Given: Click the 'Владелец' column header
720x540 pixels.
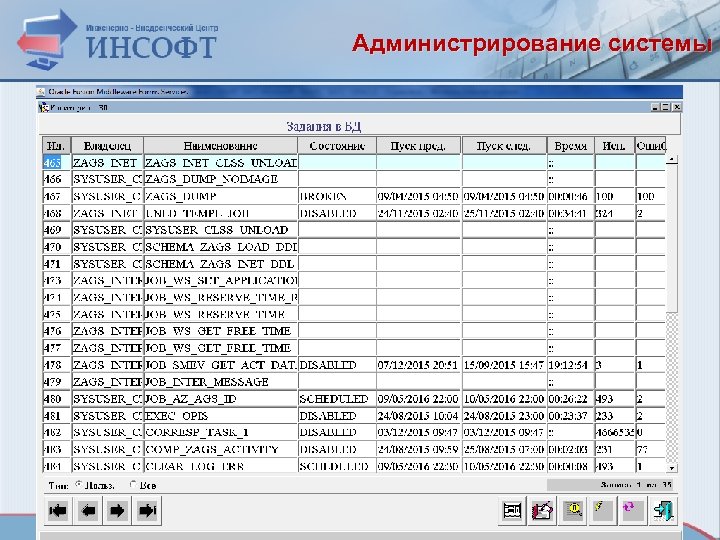Looking at the screenshot, I should pos(107,146).
